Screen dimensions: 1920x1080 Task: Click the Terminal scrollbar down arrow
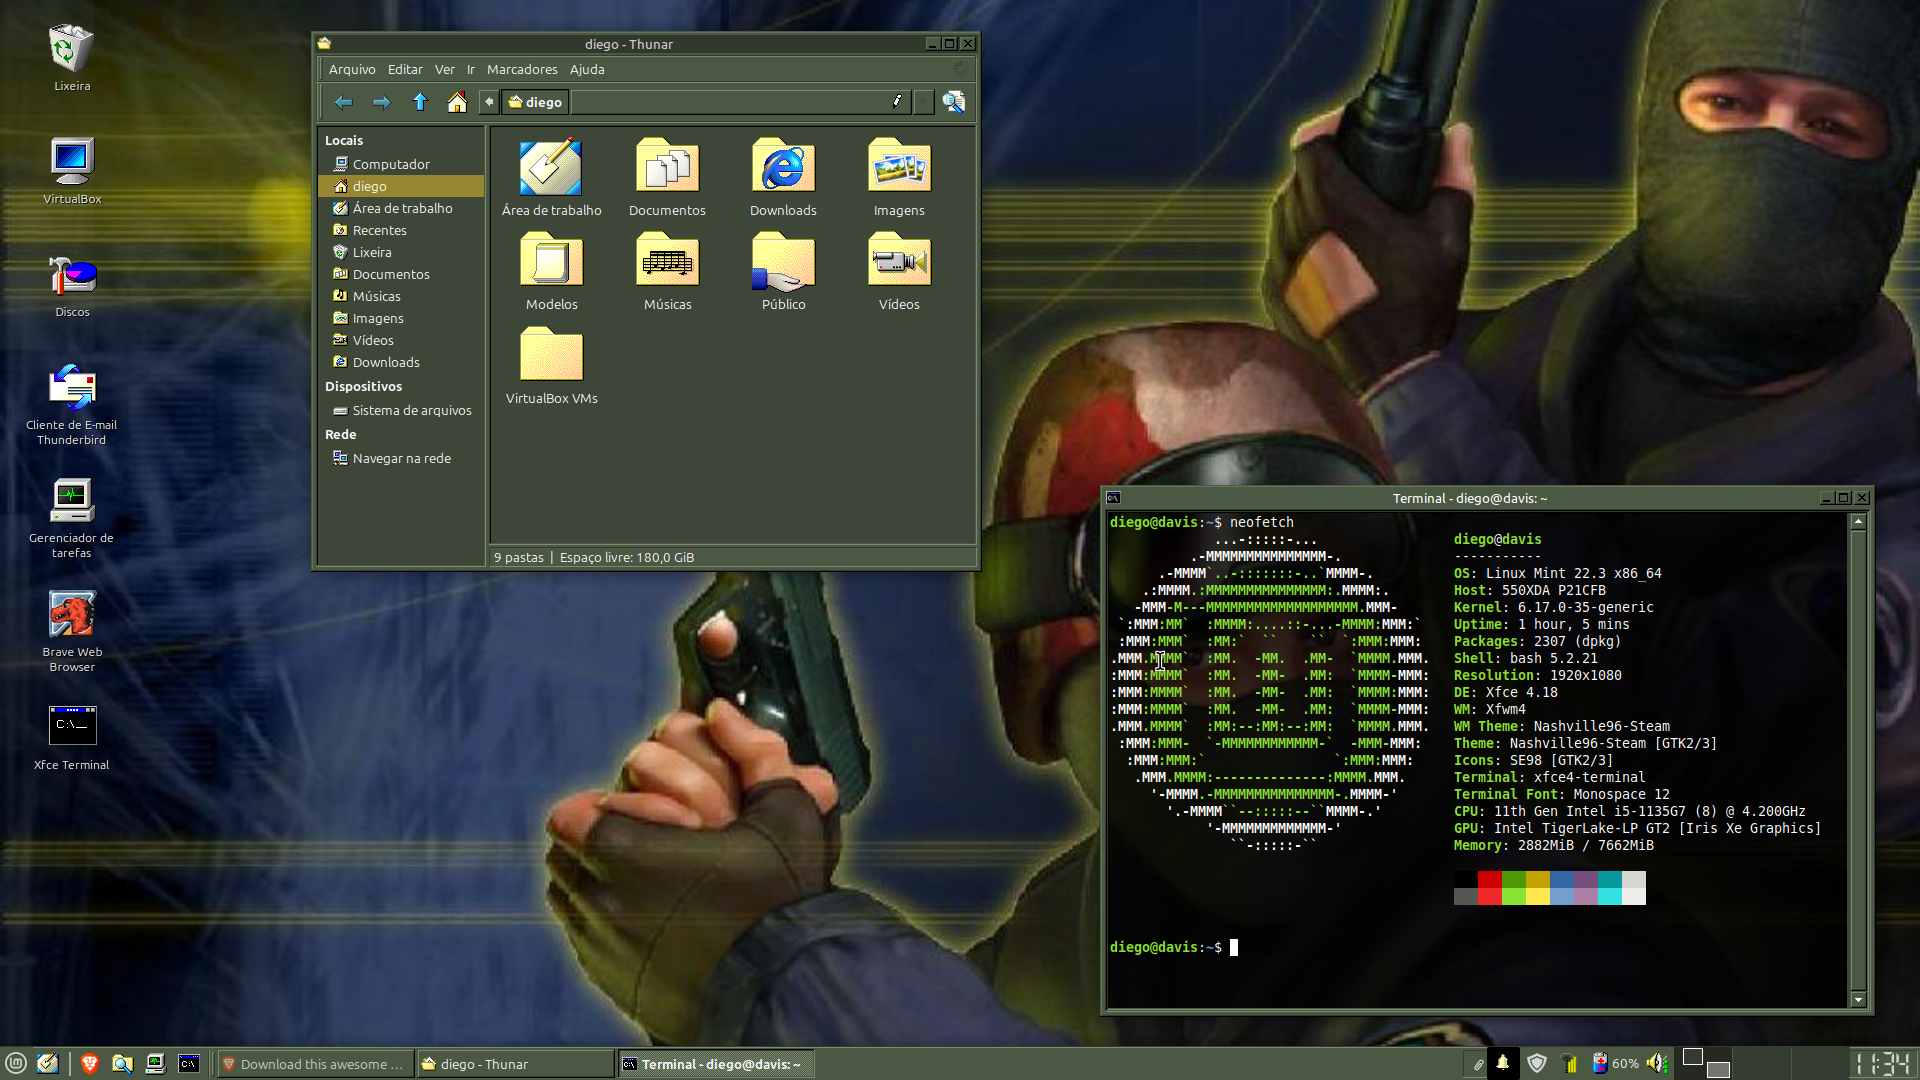[1858, 1000]
